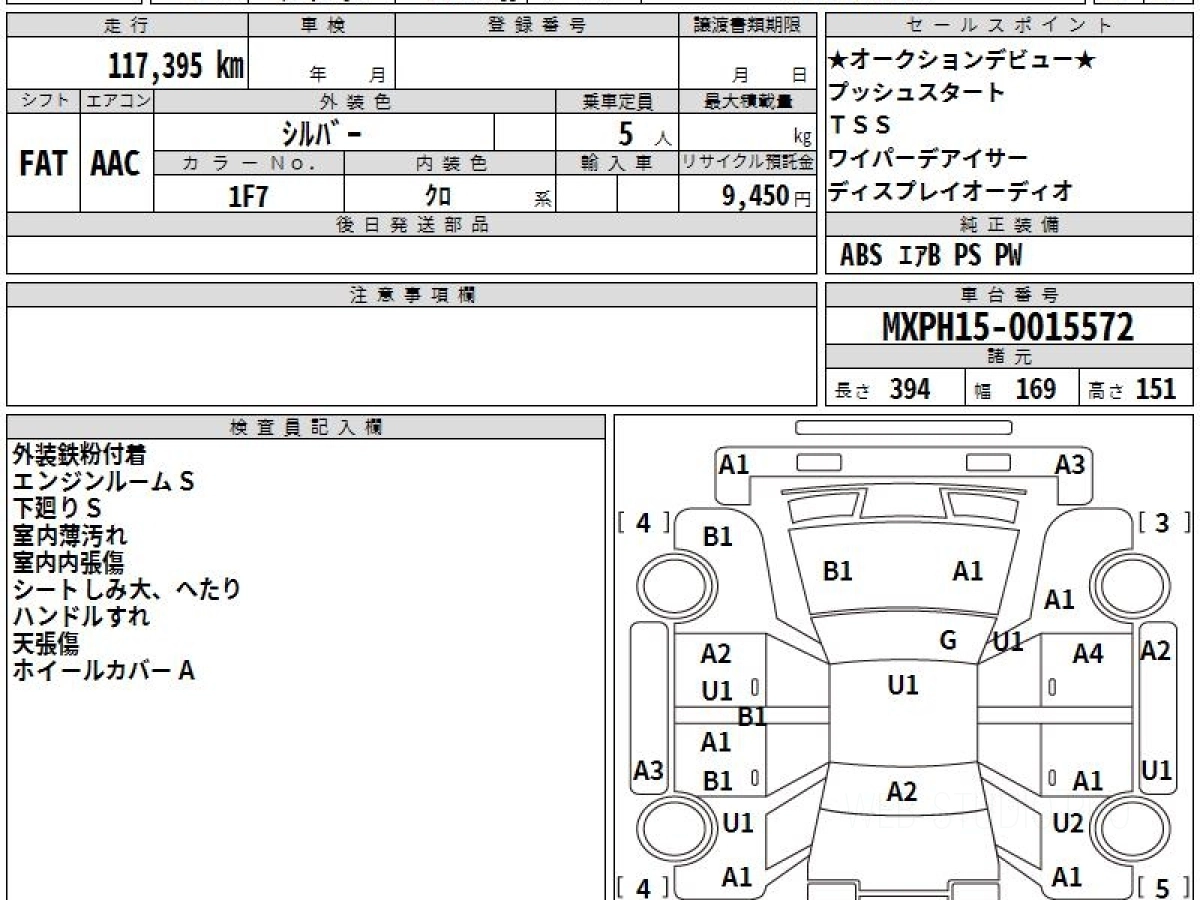Viewport: 1200px width, 900px height.
Task: Click the 輸入車 header
Action: pyautogui.click(x=617, y=163)
